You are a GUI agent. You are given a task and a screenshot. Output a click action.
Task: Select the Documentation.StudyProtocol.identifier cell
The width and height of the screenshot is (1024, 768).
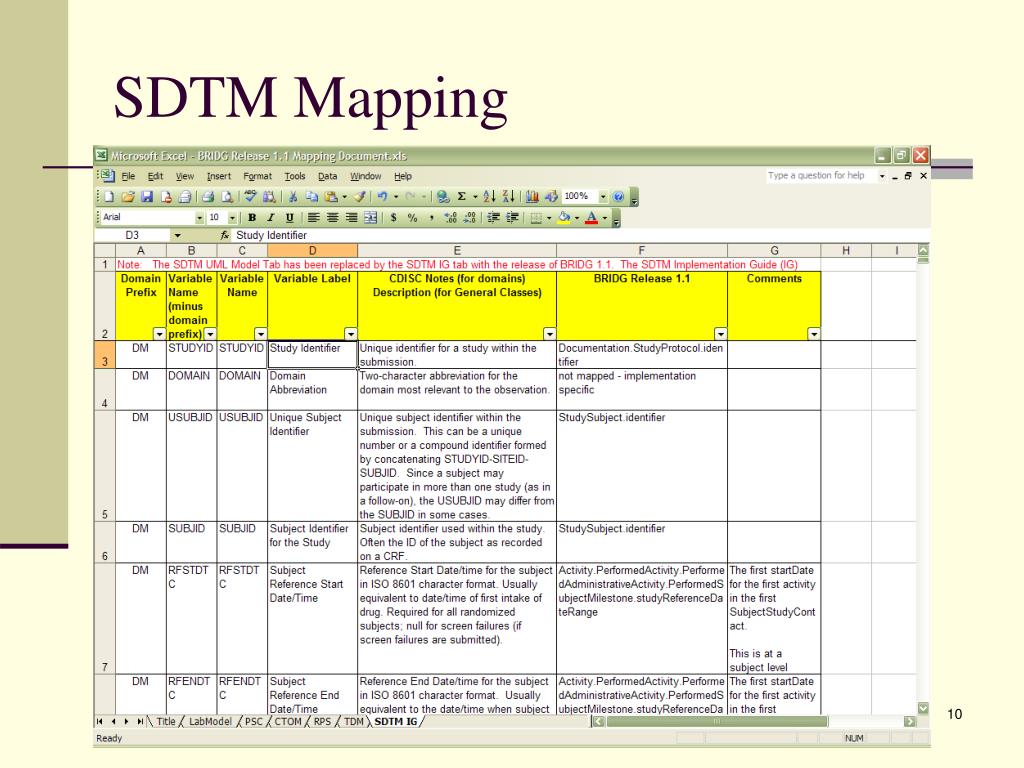642,355
